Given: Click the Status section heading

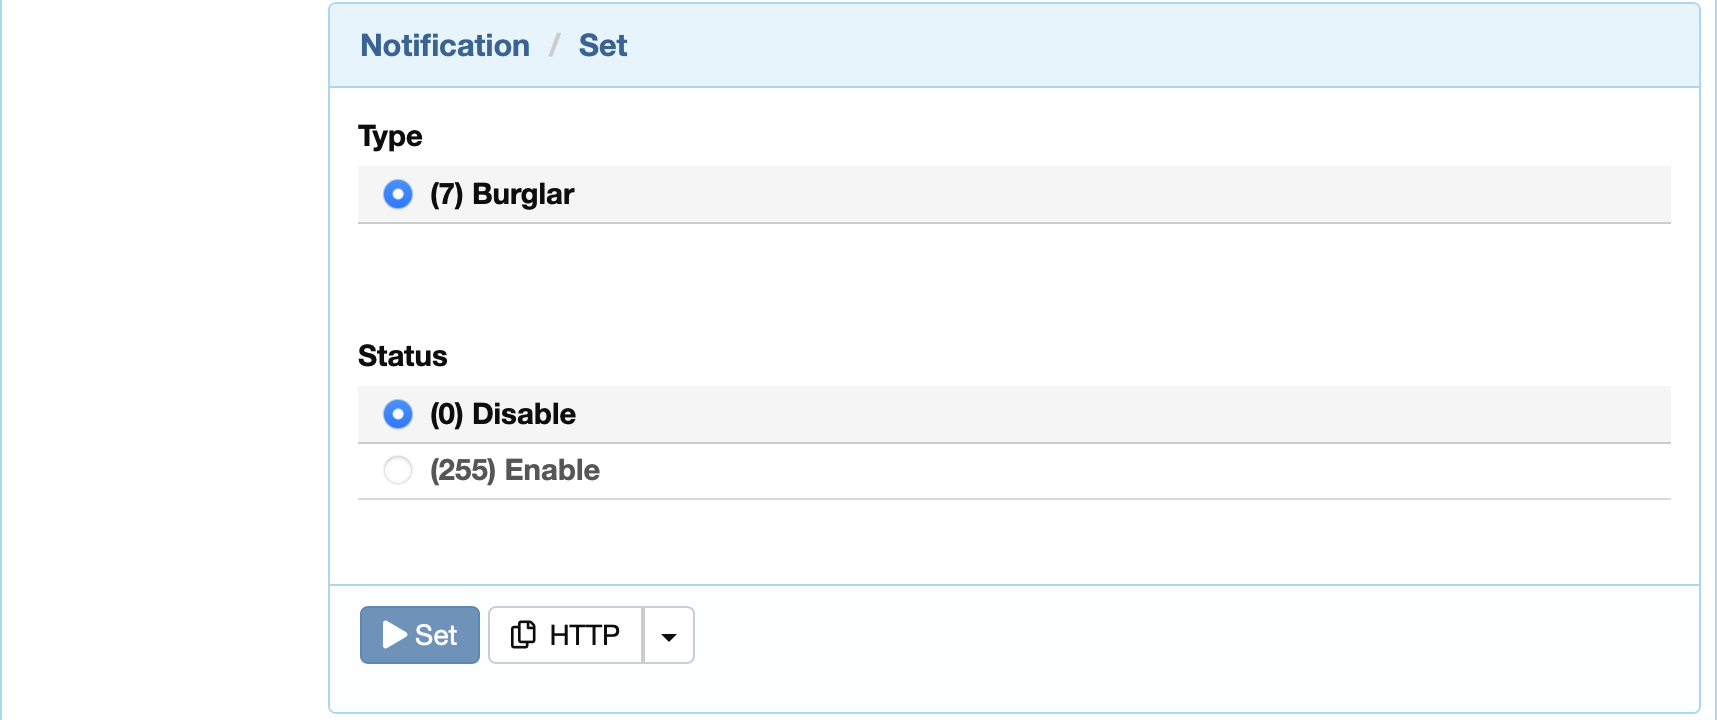Looking at the screenshot, I should (403, 356).
